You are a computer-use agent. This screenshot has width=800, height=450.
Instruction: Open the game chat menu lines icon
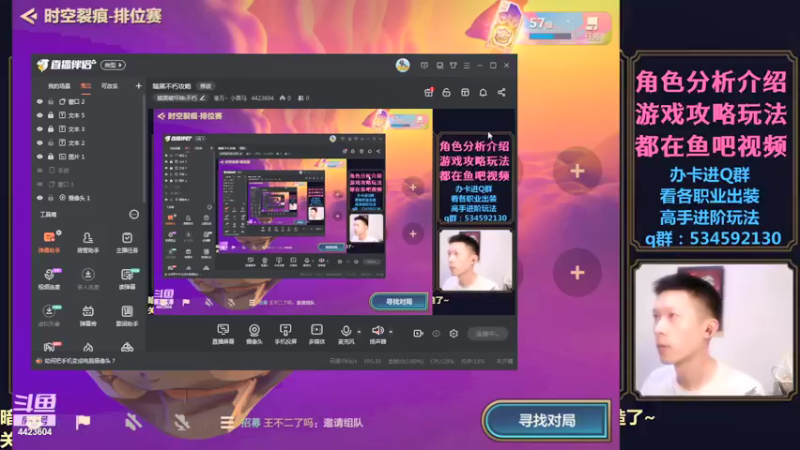point(227,422)
